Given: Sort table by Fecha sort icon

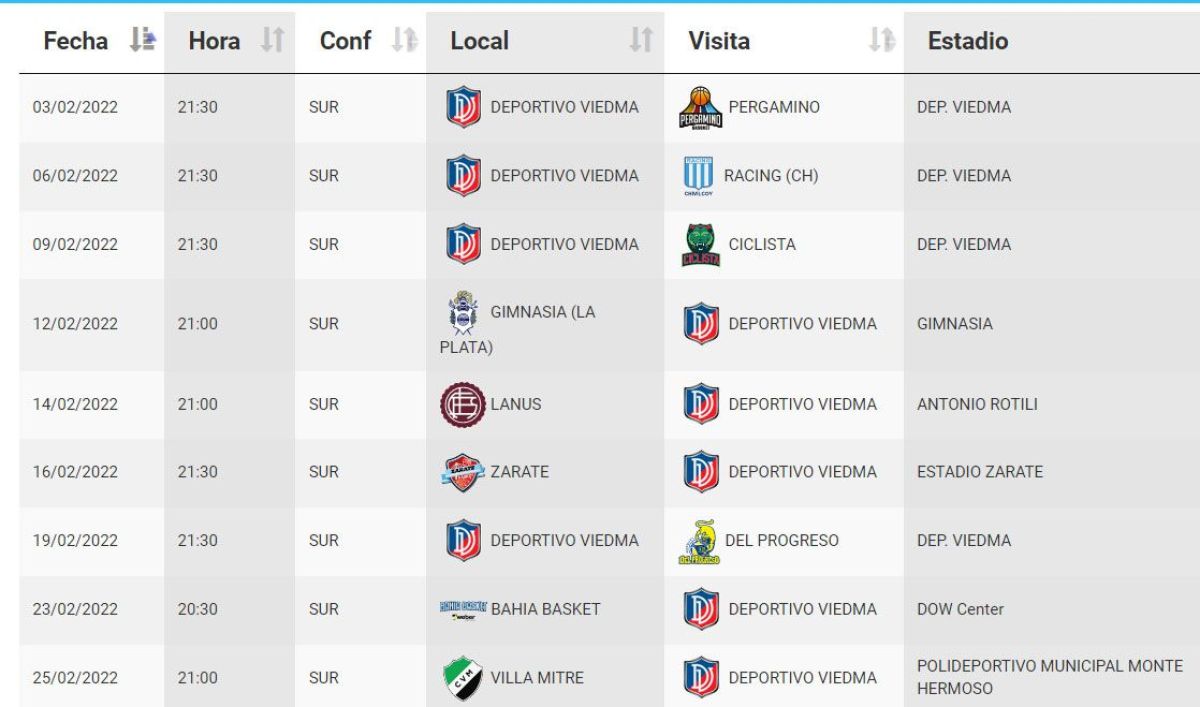Looking at the screenshot, I should [143, 41].
